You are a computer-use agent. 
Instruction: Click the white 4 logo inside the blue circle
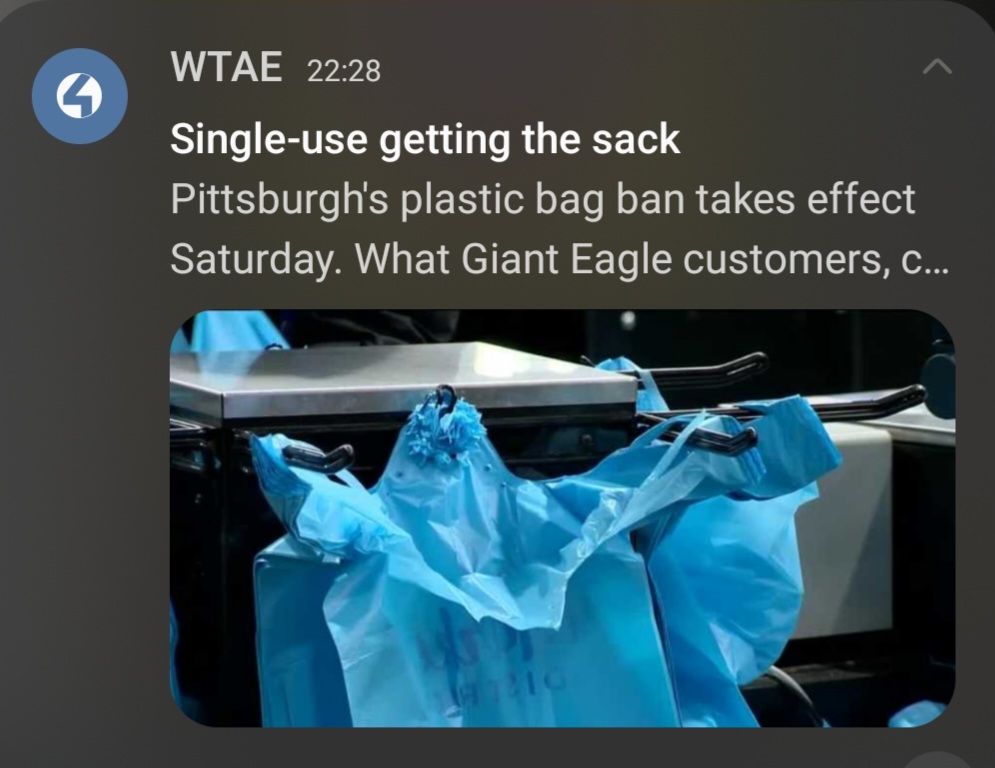(80, 96)
